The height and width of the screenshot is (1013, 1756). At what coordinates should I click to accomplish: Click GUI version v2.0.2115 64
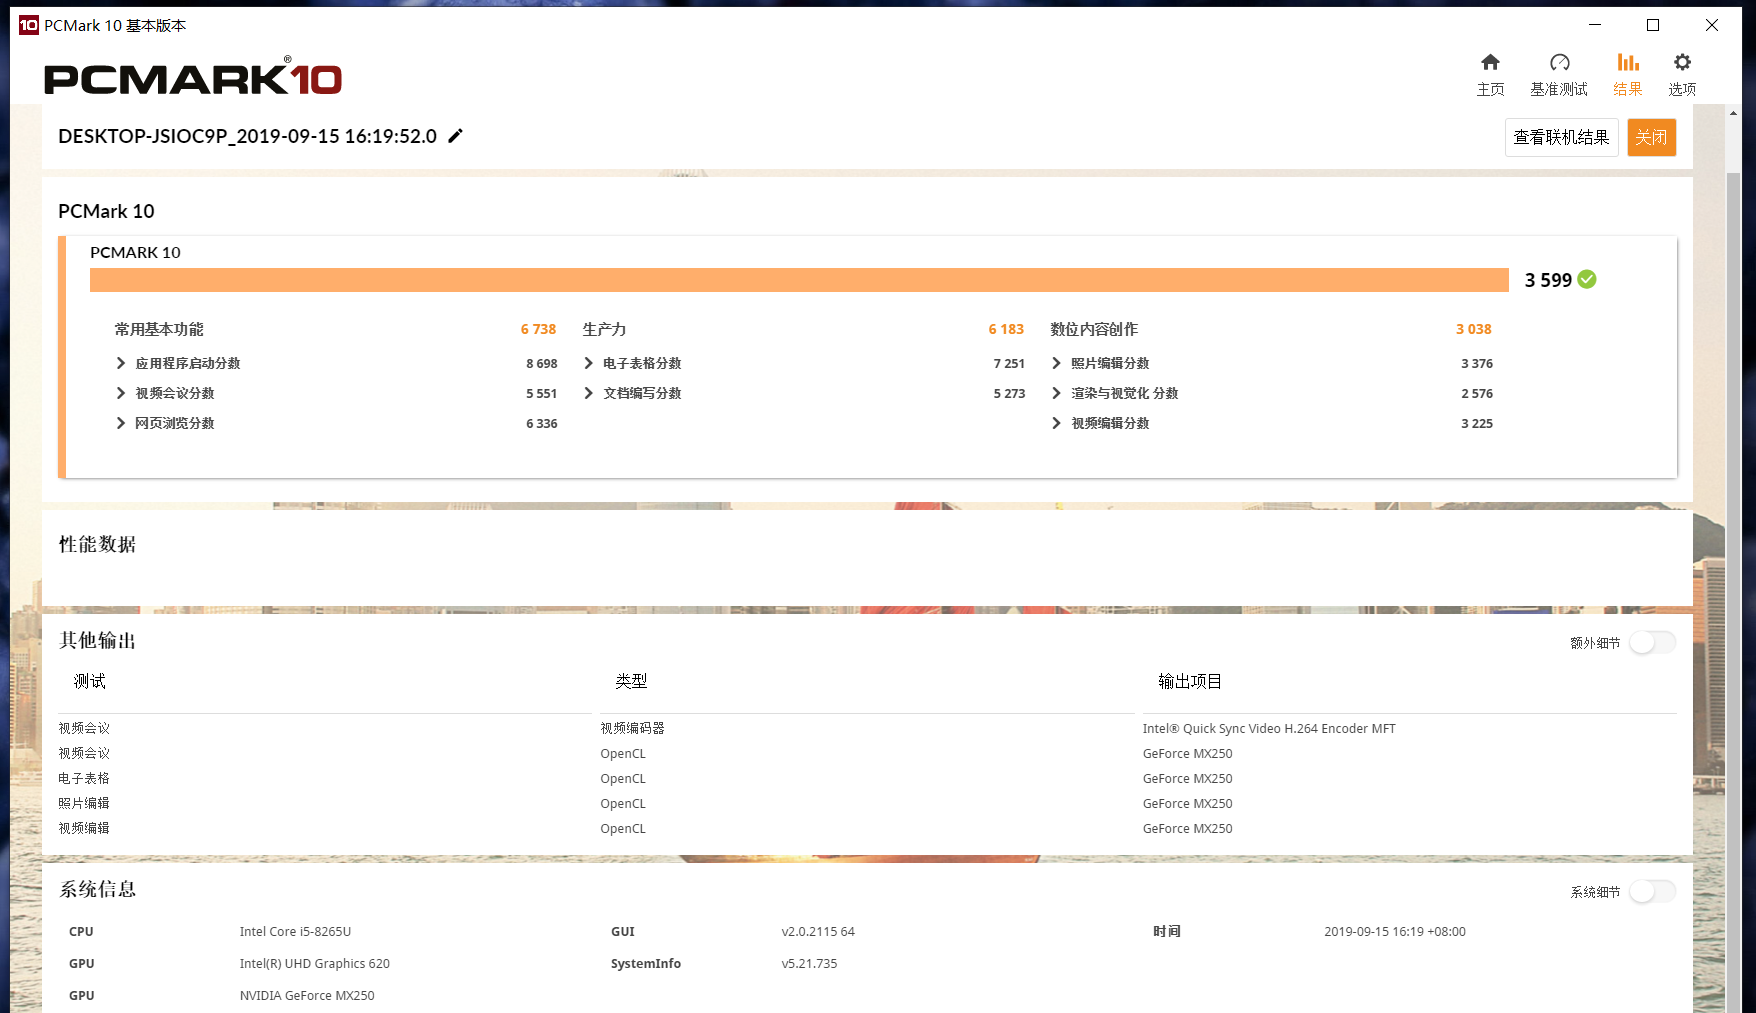(818, 931)
